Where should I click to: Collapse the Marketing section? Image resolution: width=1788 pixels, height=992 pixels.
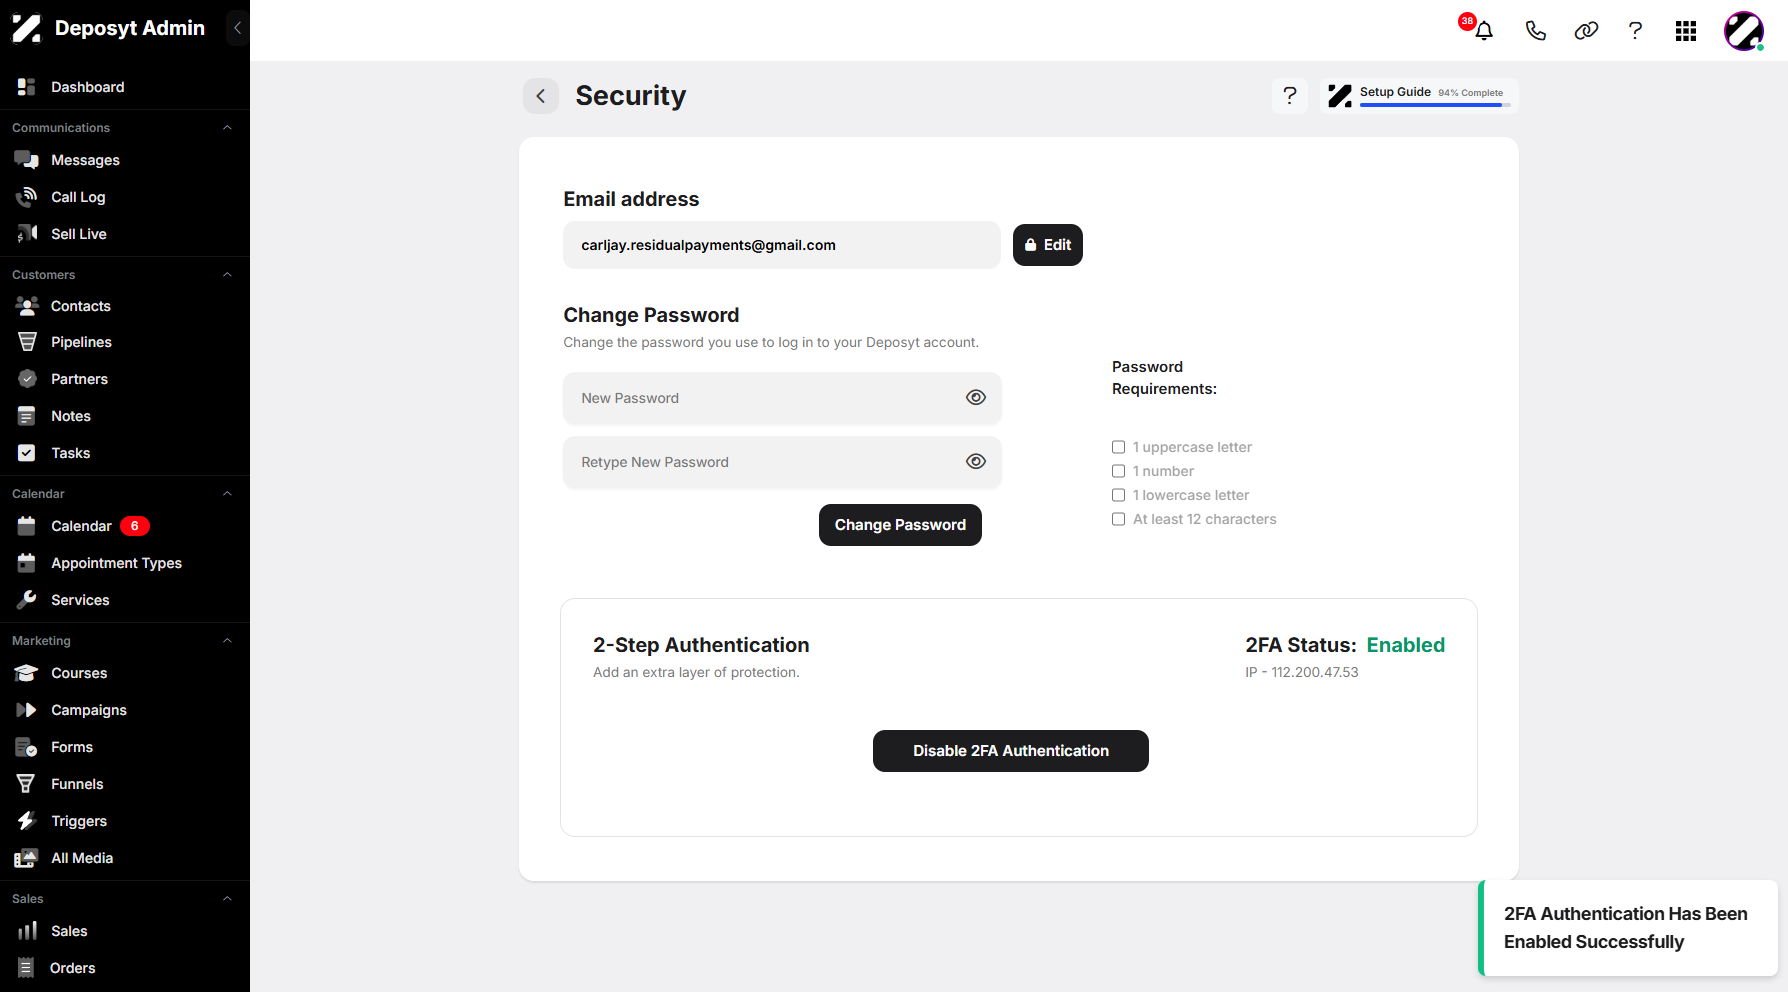(227, 641)
